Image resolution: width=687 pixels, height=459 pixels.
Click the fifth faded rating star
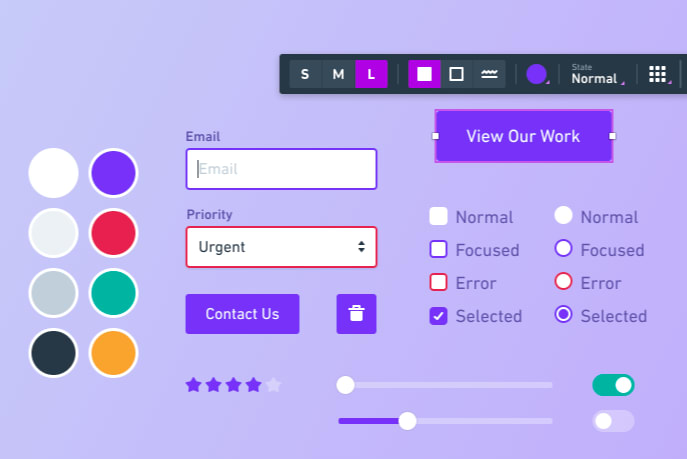coord(273,385)
